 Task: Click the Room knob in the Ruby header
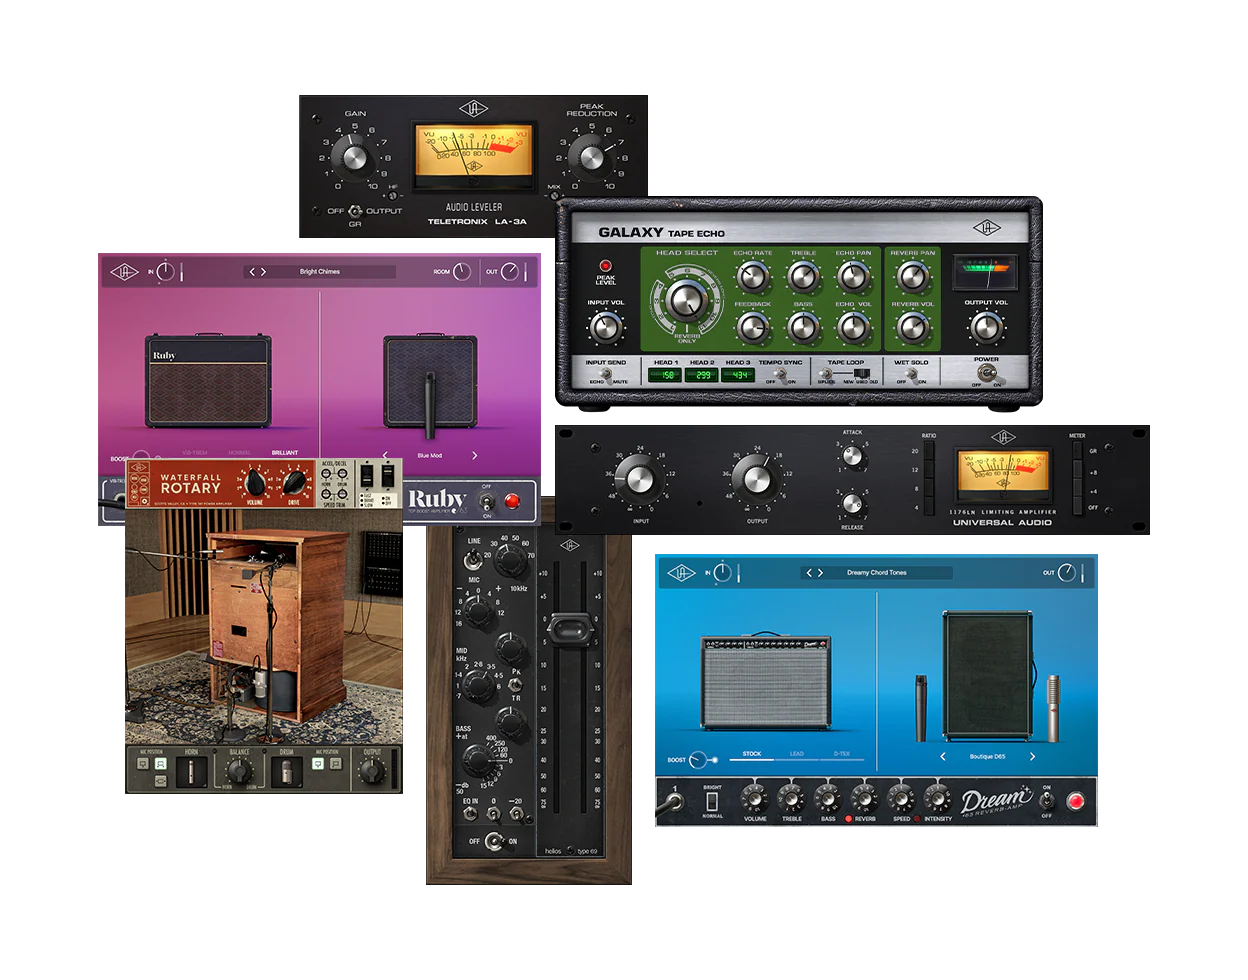coord(462,271)
